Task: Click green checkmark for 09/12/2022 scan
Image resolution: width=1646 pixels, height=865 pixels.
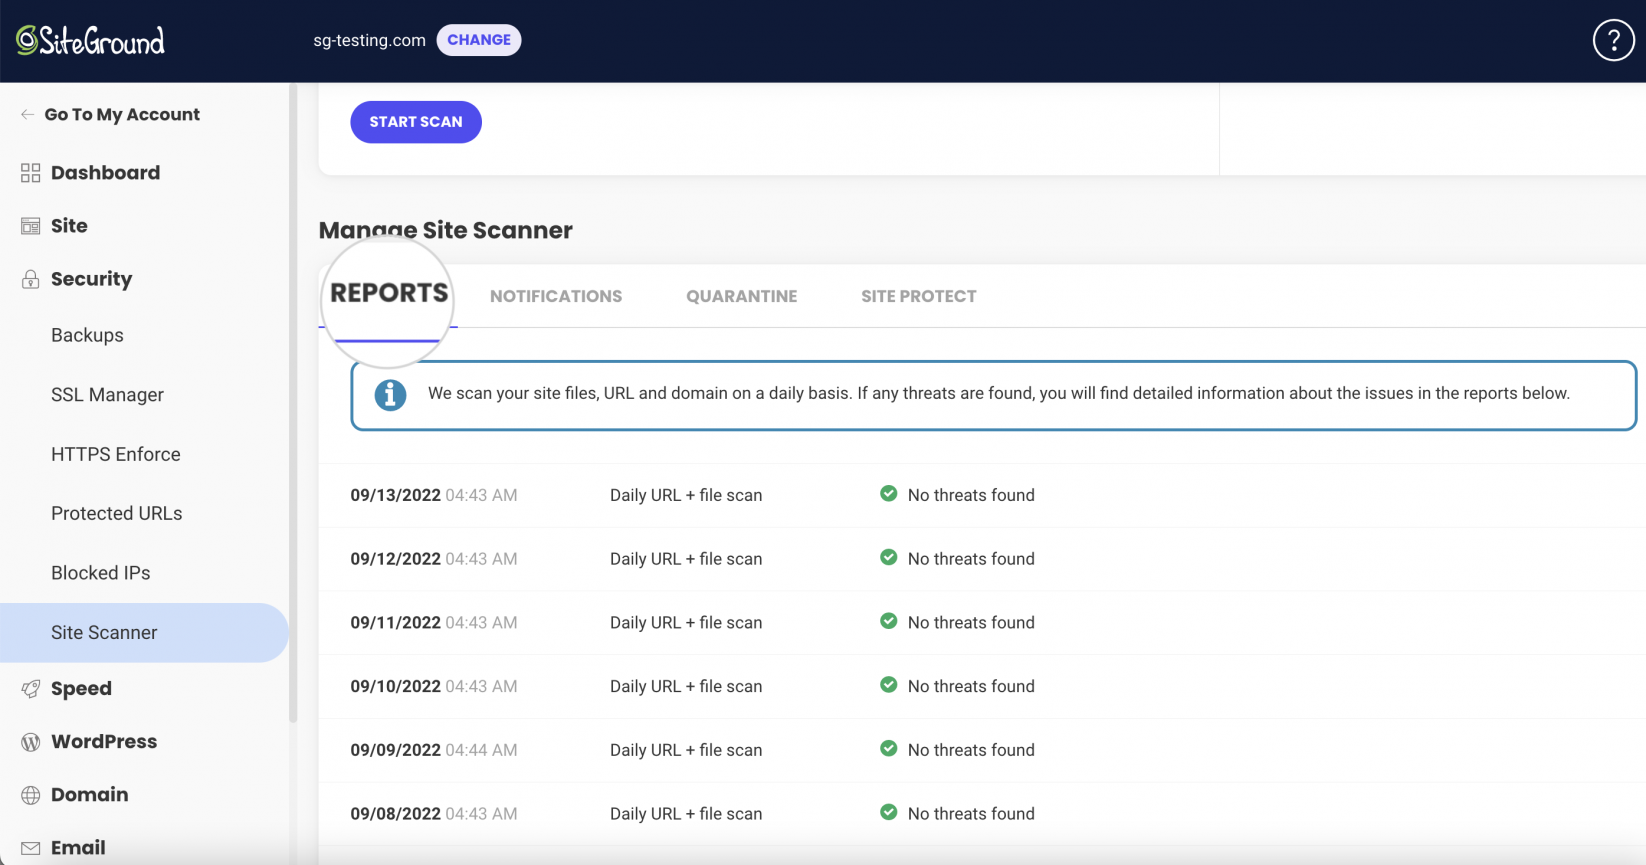Action: click(888, 557)
